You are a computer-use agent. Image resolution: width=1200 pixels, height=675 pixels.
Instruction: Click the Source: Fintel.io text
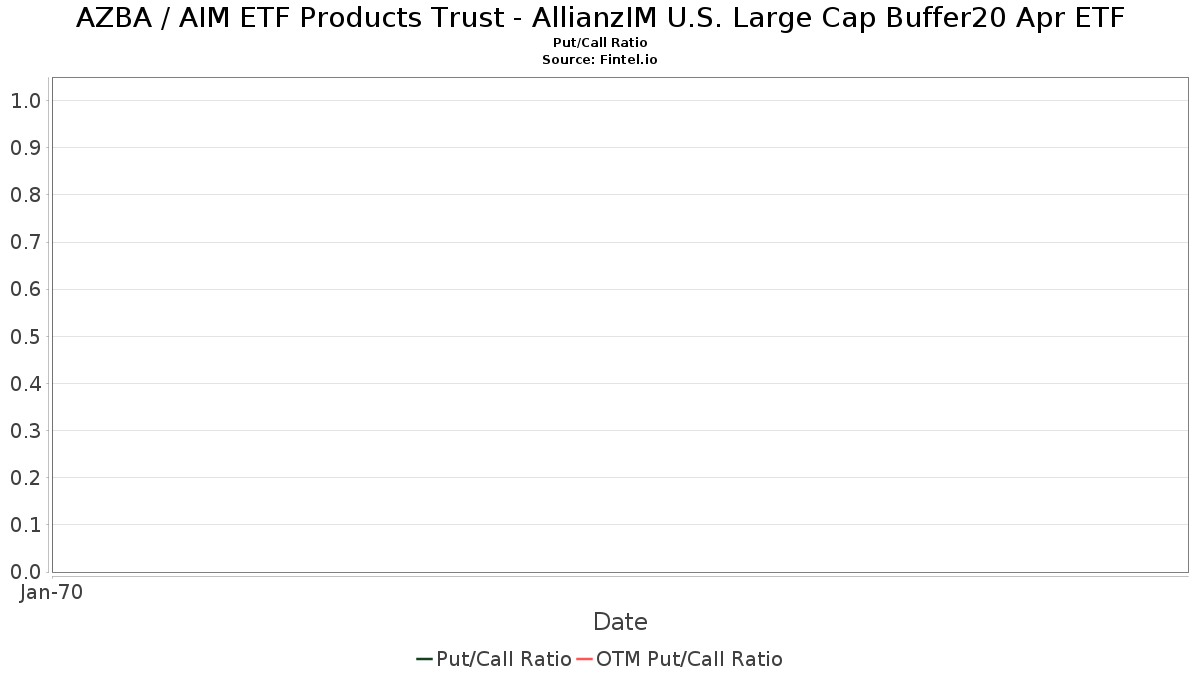pos(600,60)
